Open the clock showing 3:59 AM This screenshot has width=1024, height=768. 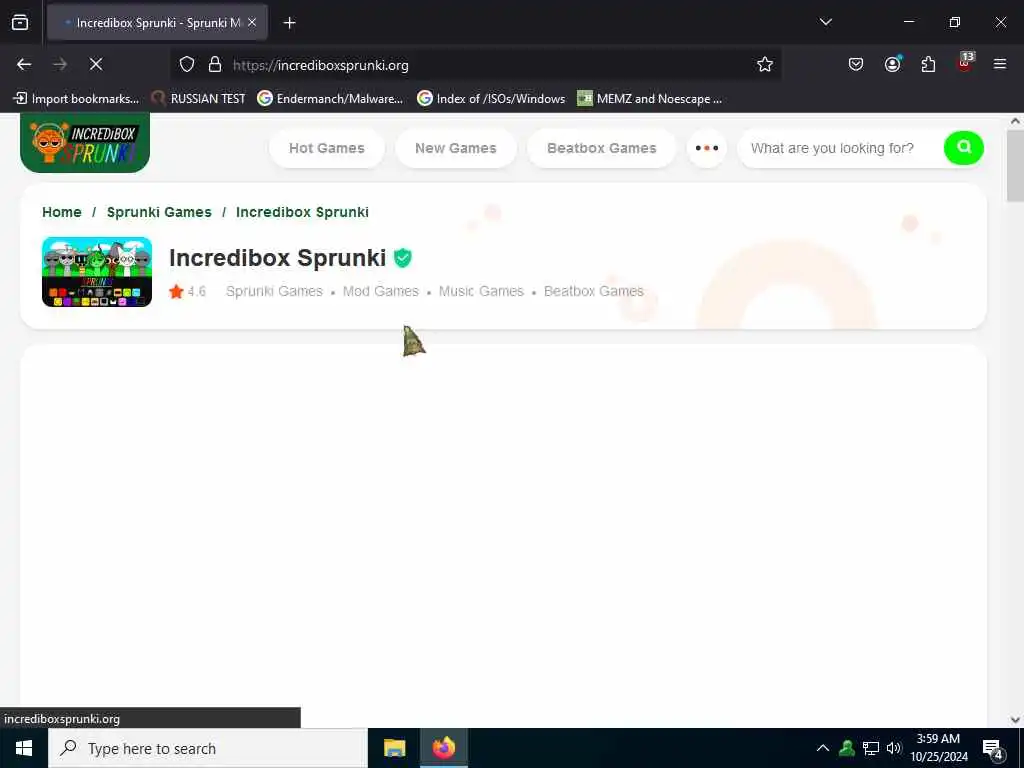point(938,748)
